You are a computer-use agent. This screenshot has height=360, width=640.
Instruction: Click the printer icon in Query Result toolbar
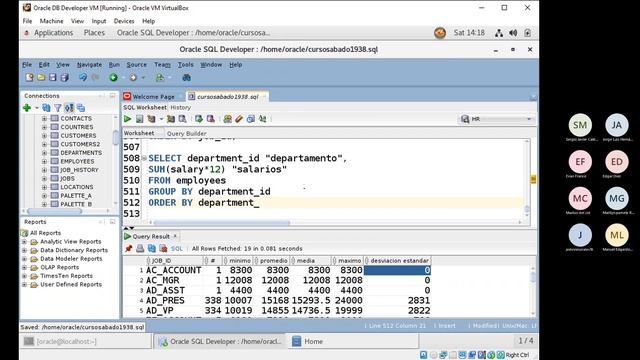[x=140, y=248]
